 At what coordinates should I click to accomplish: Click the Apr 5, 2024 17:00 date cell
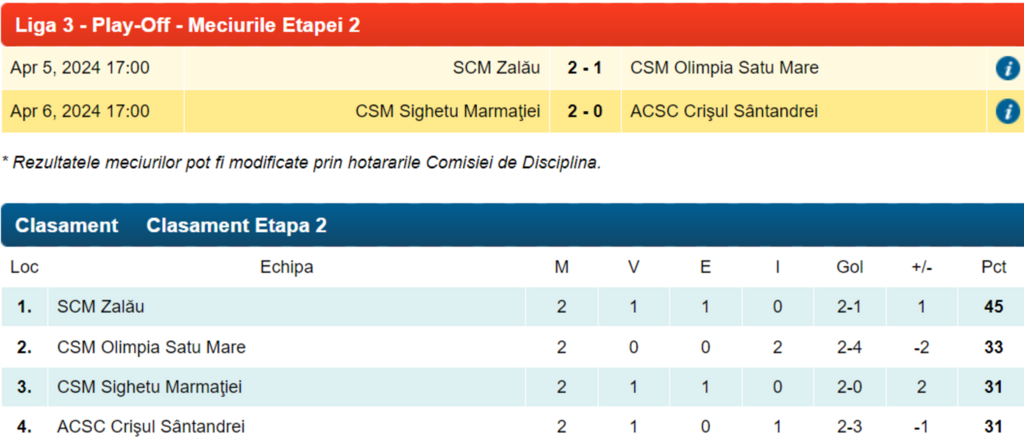(x=80, y=68)
